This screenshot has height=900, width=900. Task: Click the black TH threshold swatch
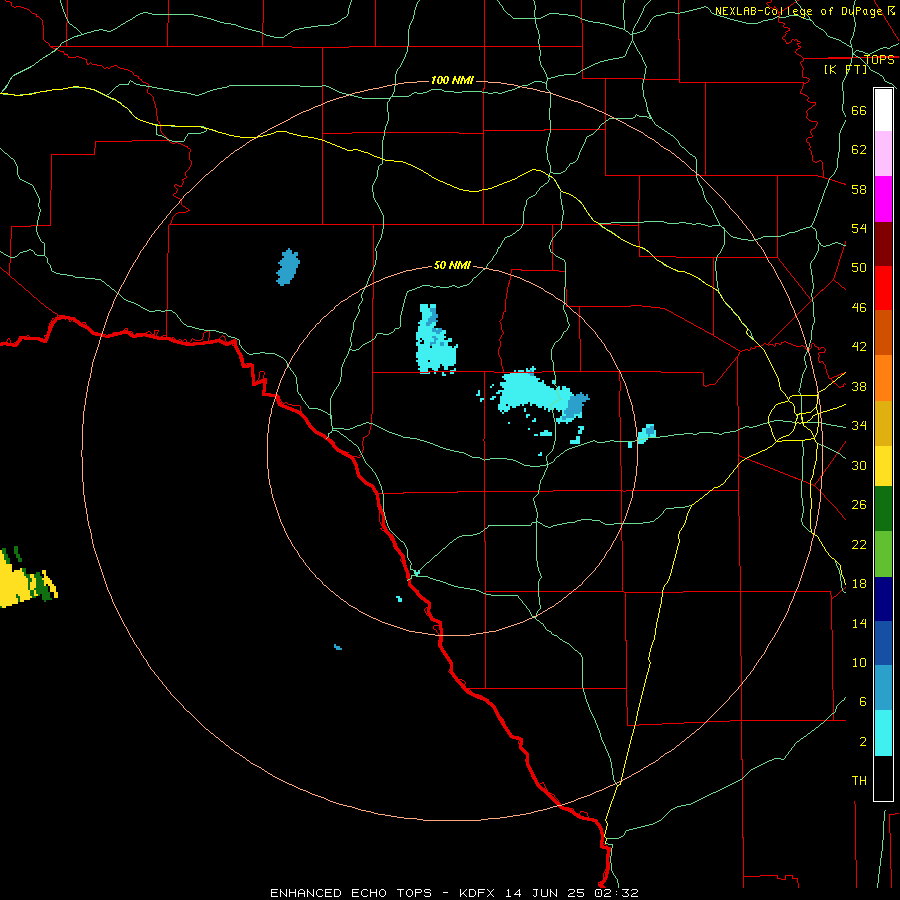click(883, 778)
